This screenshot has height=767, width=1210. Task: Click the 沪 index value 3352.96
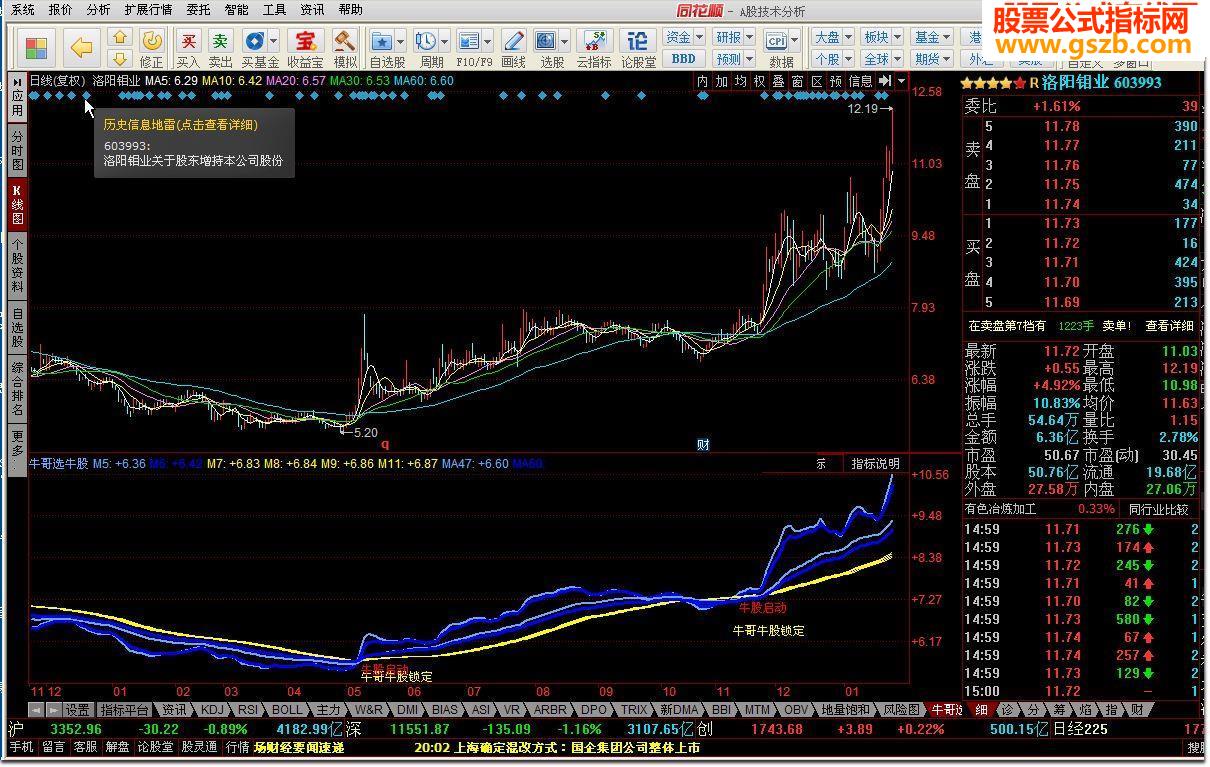tap(76, 729)
